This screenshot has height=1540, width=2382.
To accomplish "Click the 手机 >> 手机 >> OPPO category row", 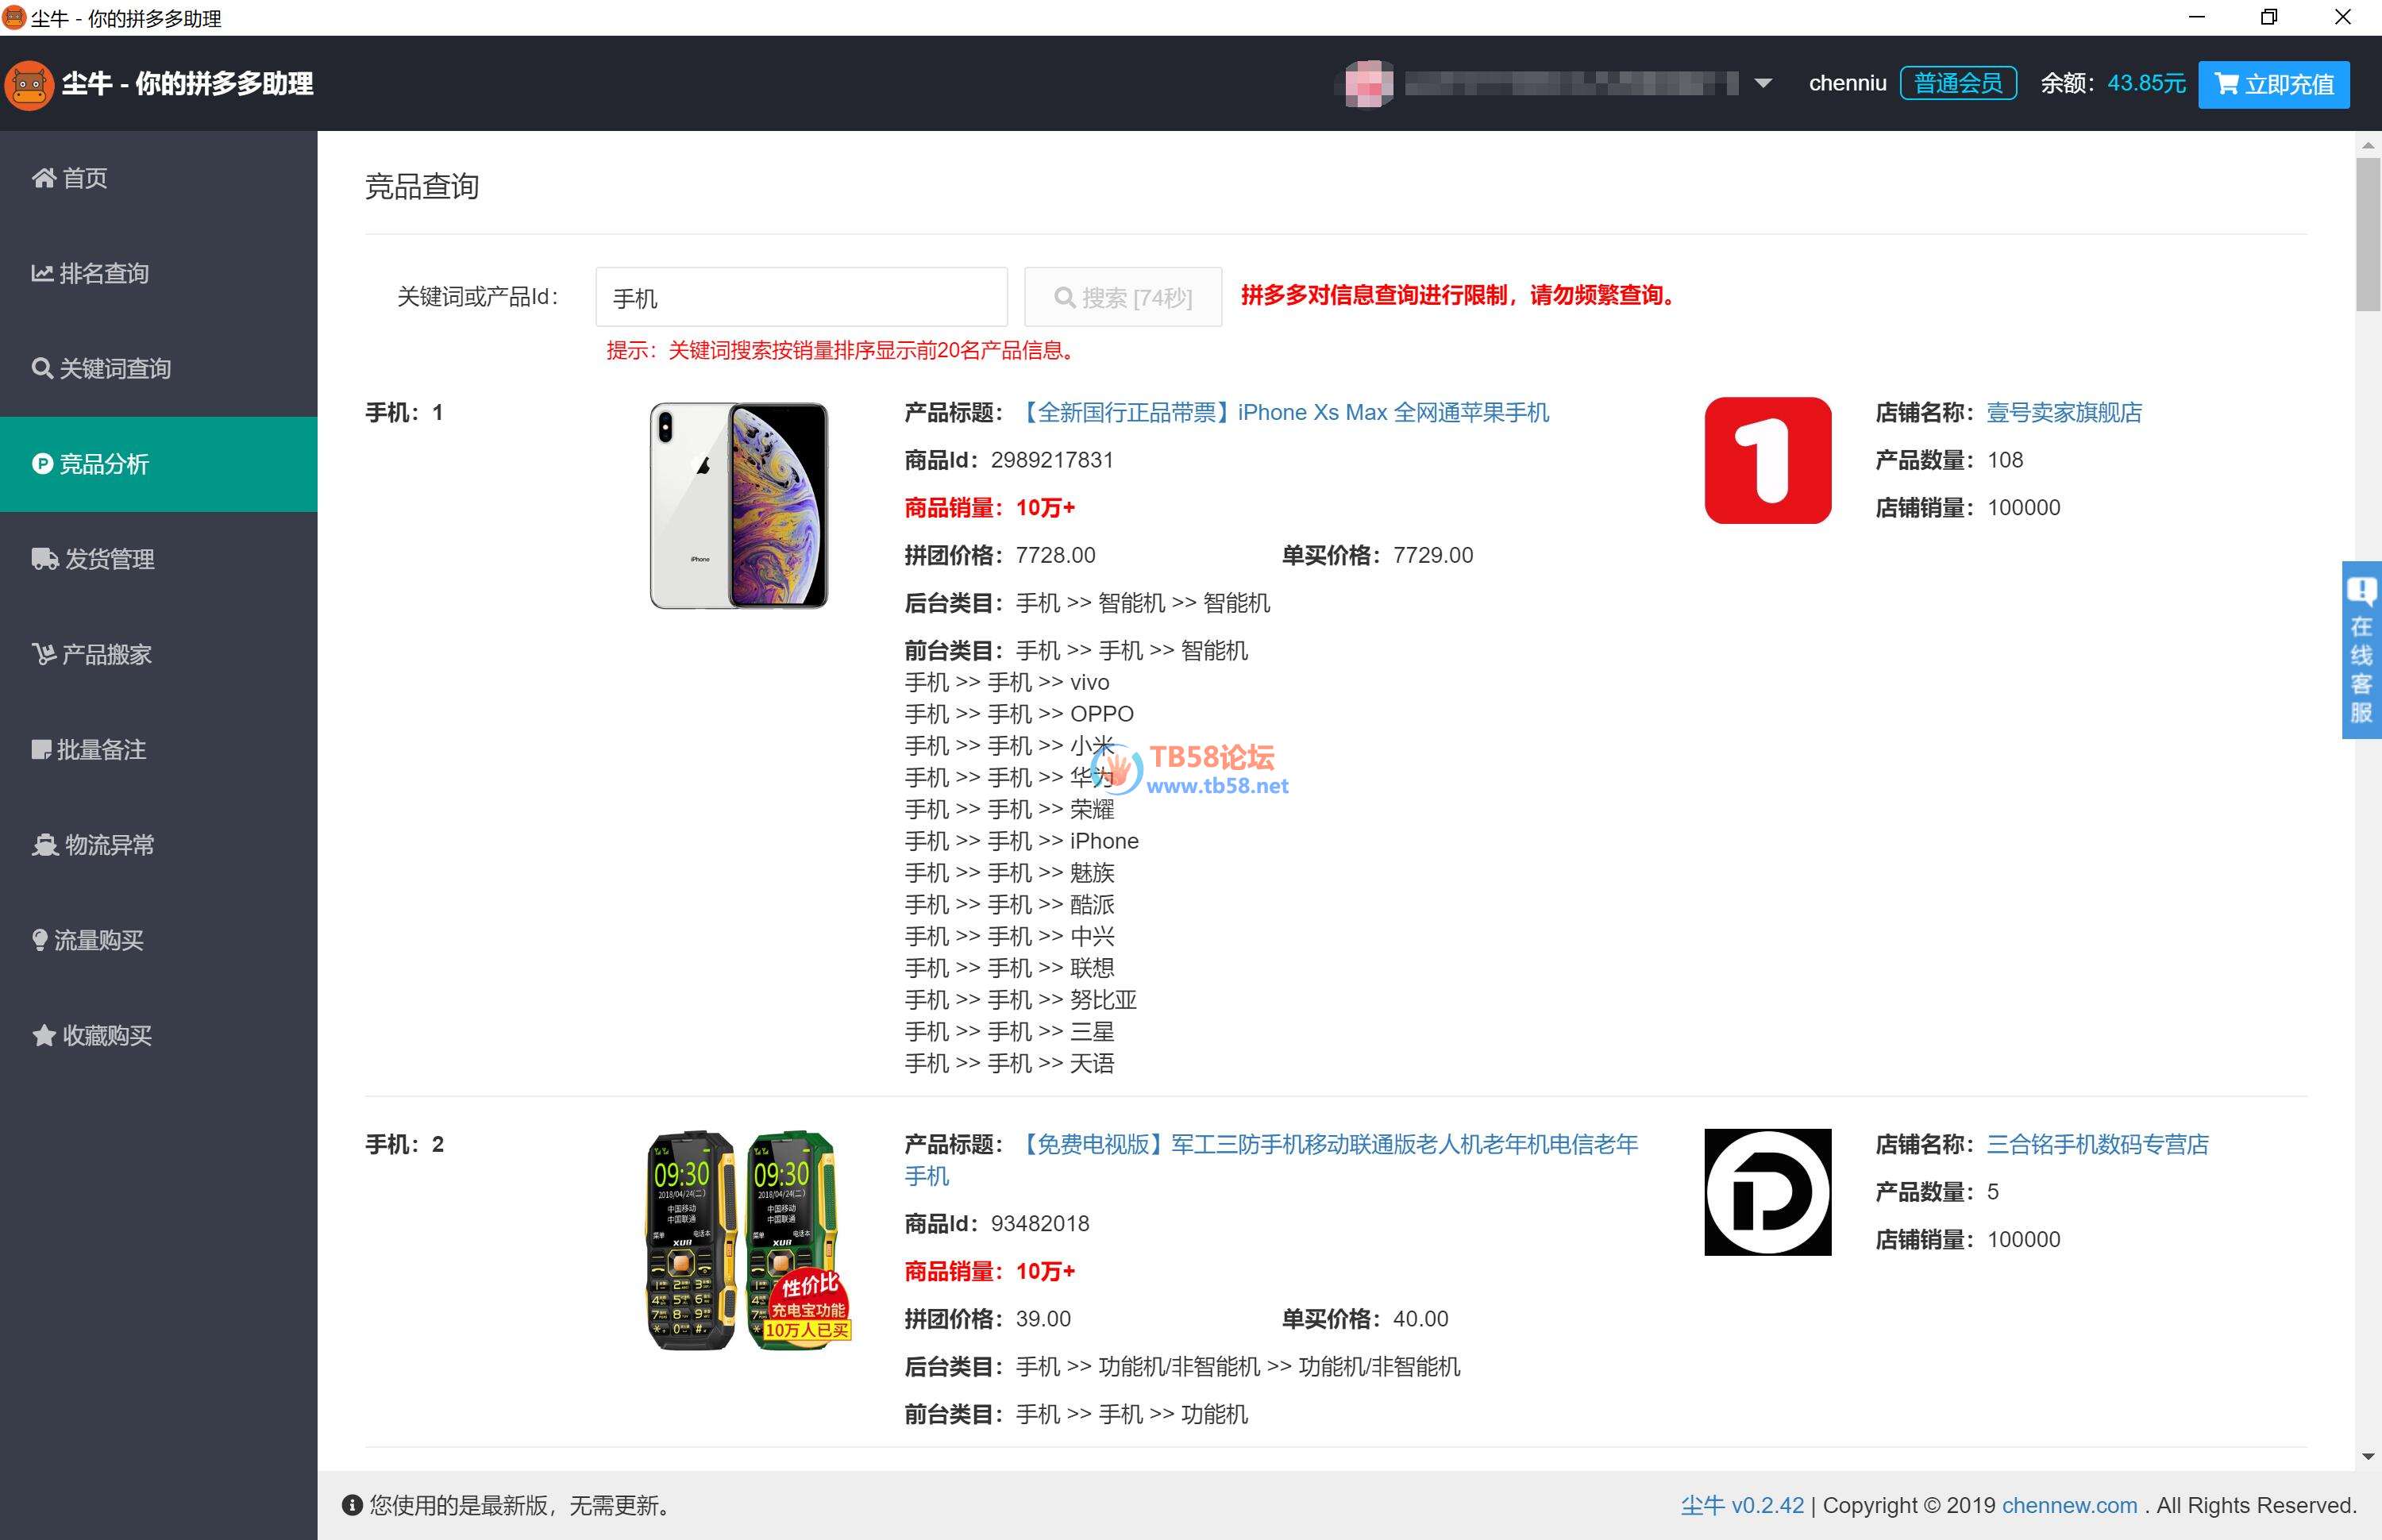I will point(1019,714).
